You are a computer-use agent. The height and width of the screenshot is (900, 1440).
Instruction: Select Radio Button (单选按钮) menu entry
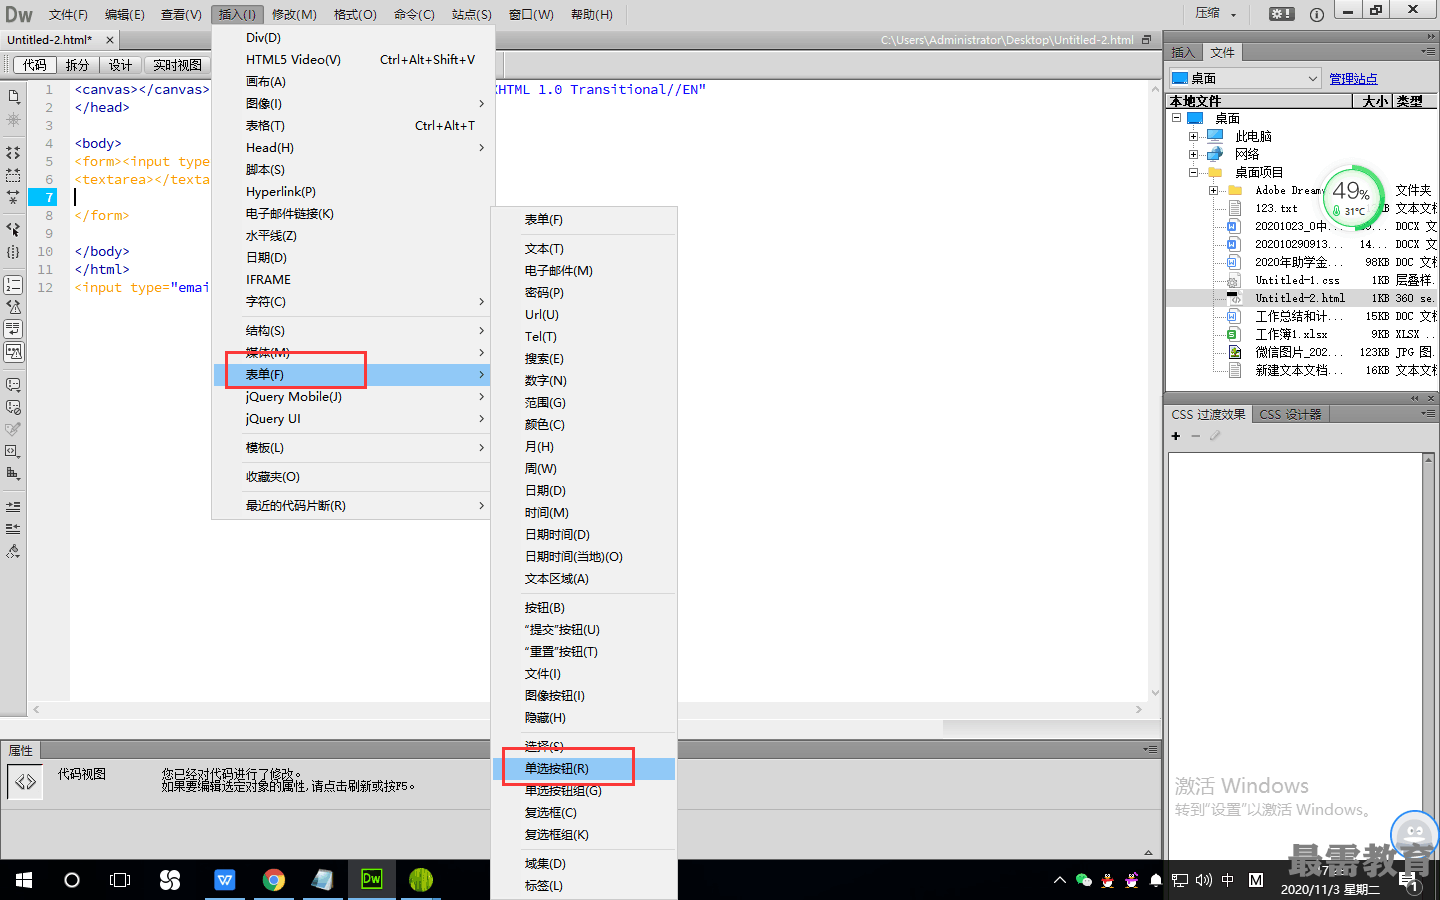(x=584, y=768)
